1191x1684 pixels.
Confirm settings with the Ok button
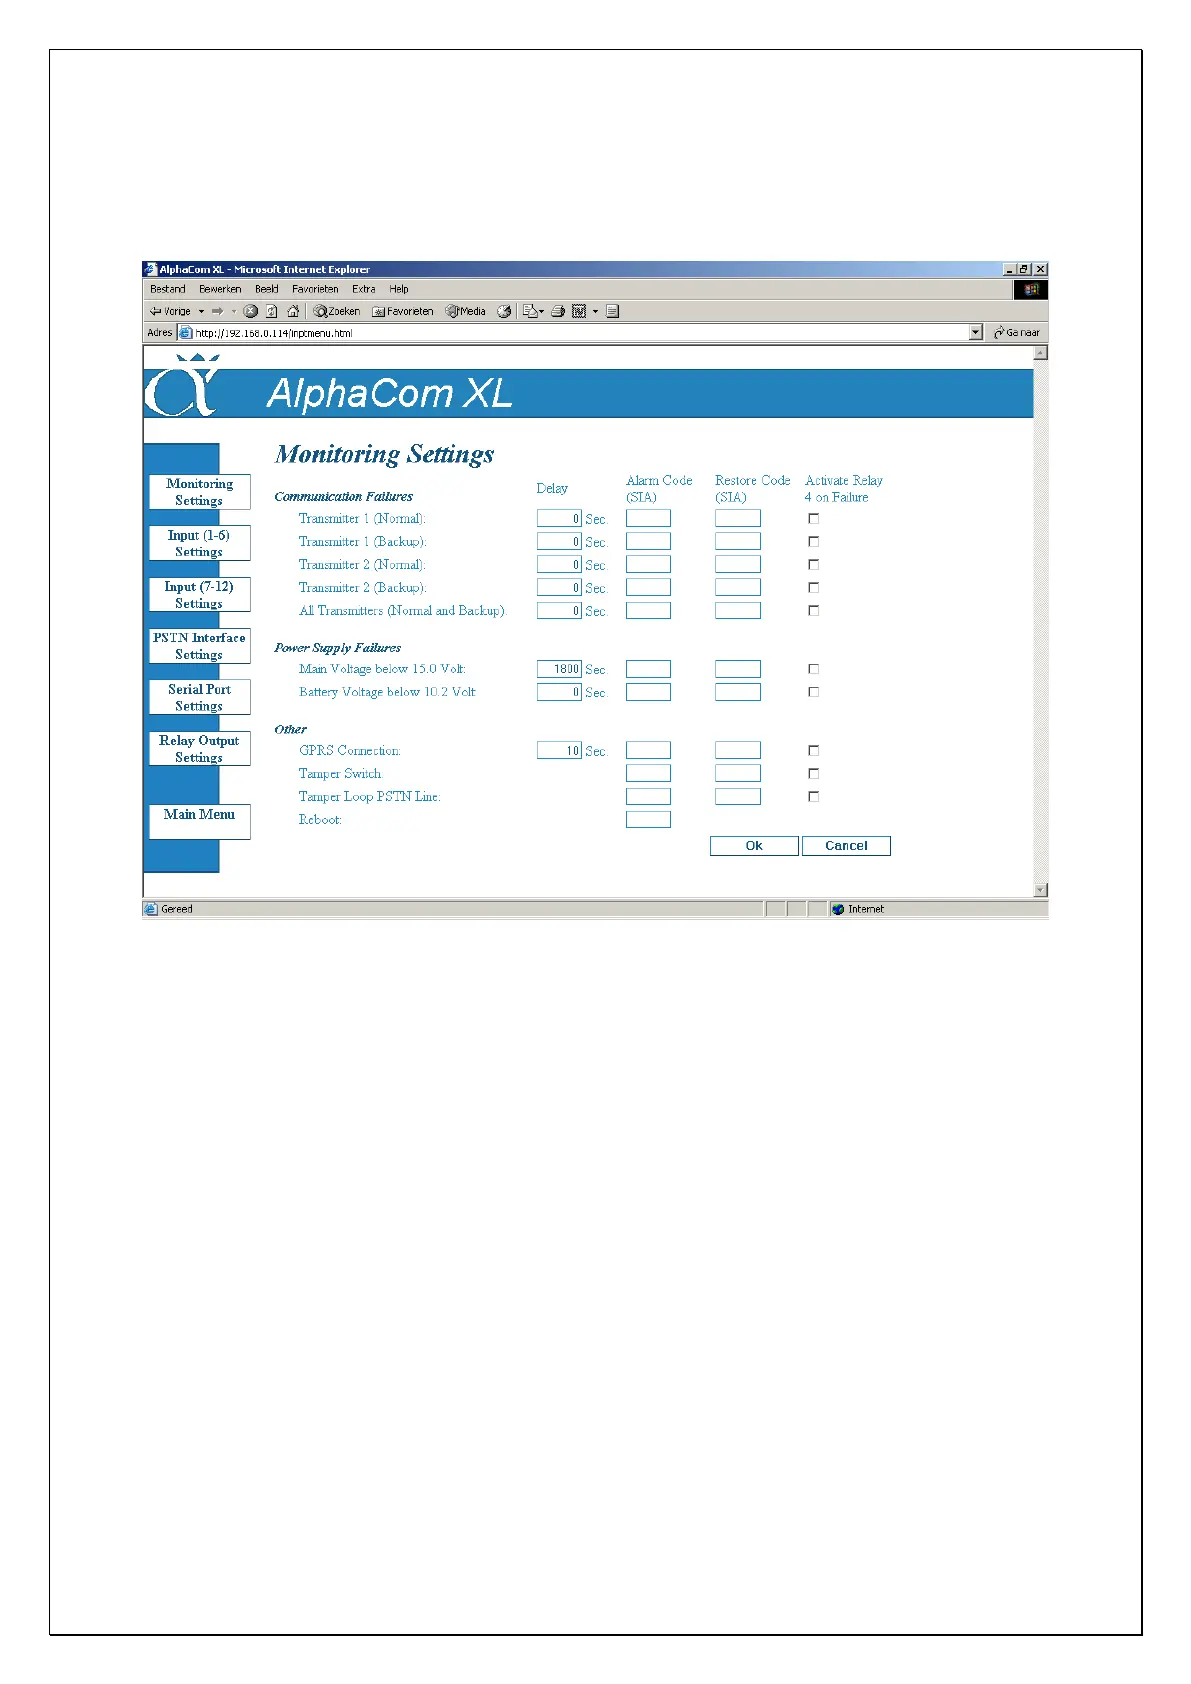pyautogui.click(x=754, y=846)
